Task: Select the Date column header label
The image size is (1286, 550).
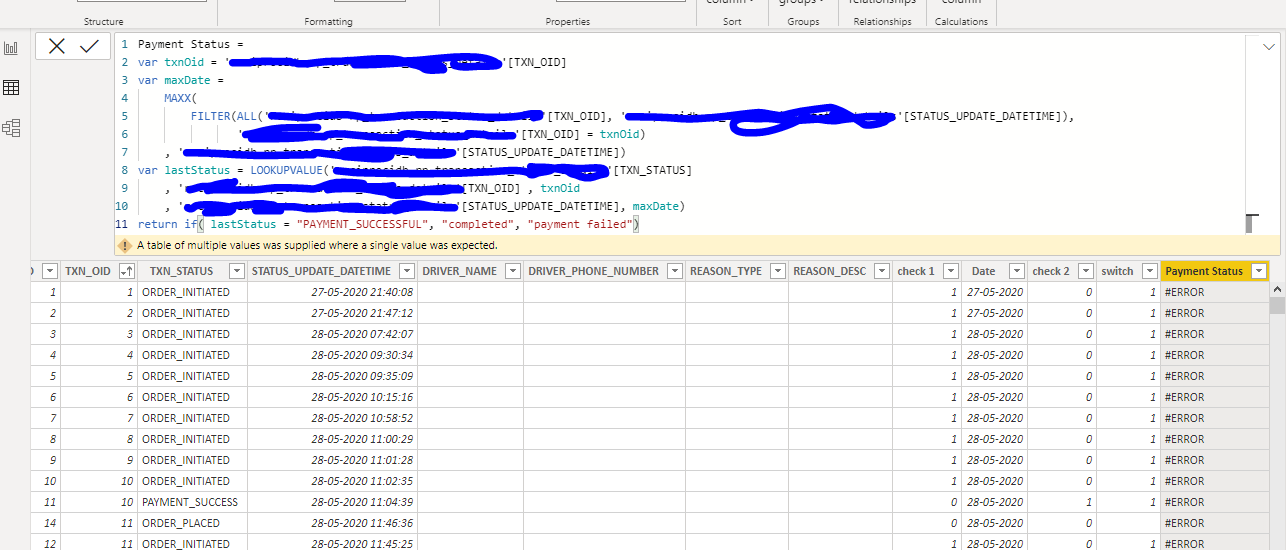Action: (x=984, y=271)
